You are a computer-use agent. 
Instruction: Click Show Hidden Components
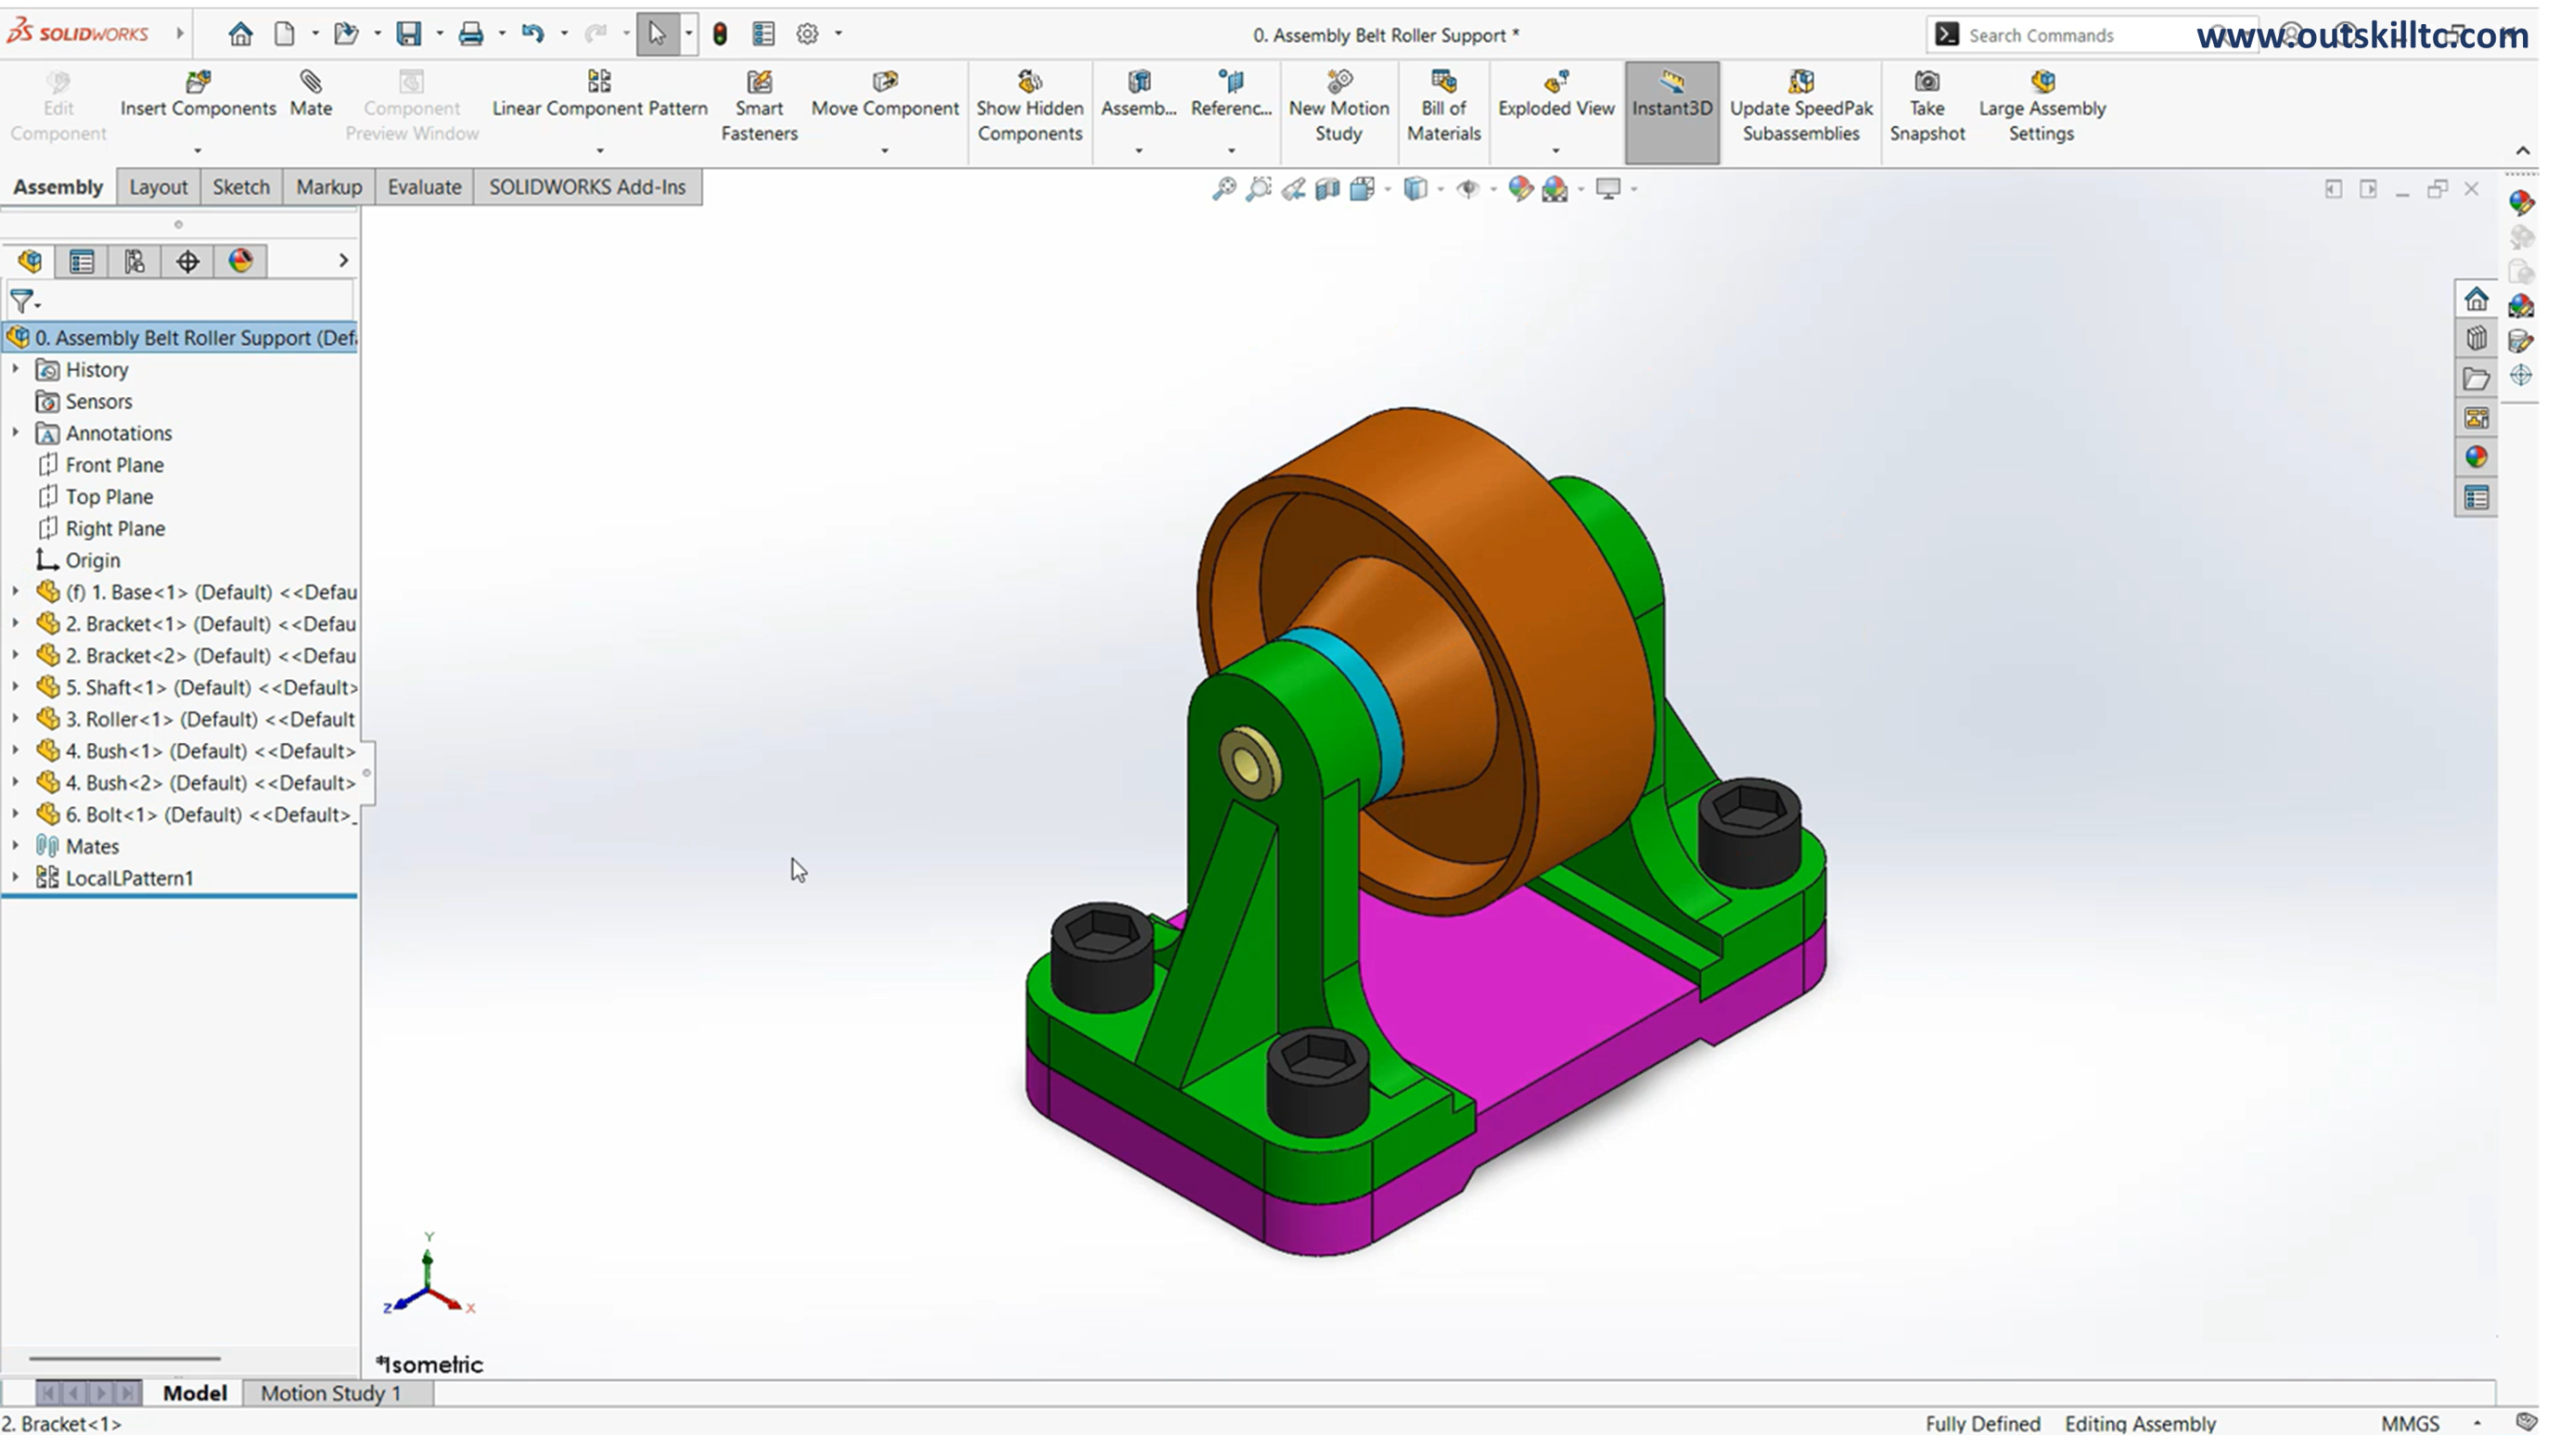click(x=1029, y=106)
